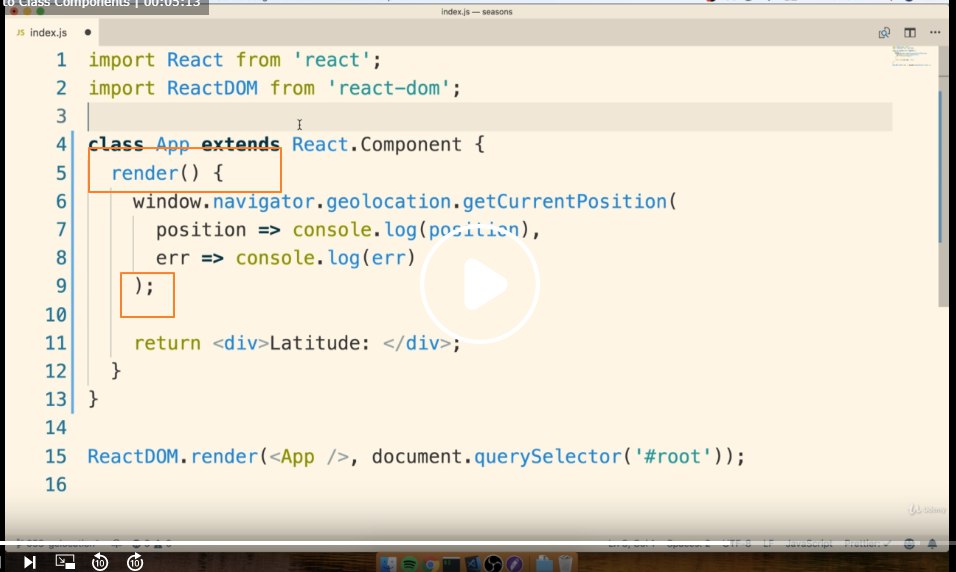Click the Prettier status bar item
The image size is (956, 572).
click(867, 543)
